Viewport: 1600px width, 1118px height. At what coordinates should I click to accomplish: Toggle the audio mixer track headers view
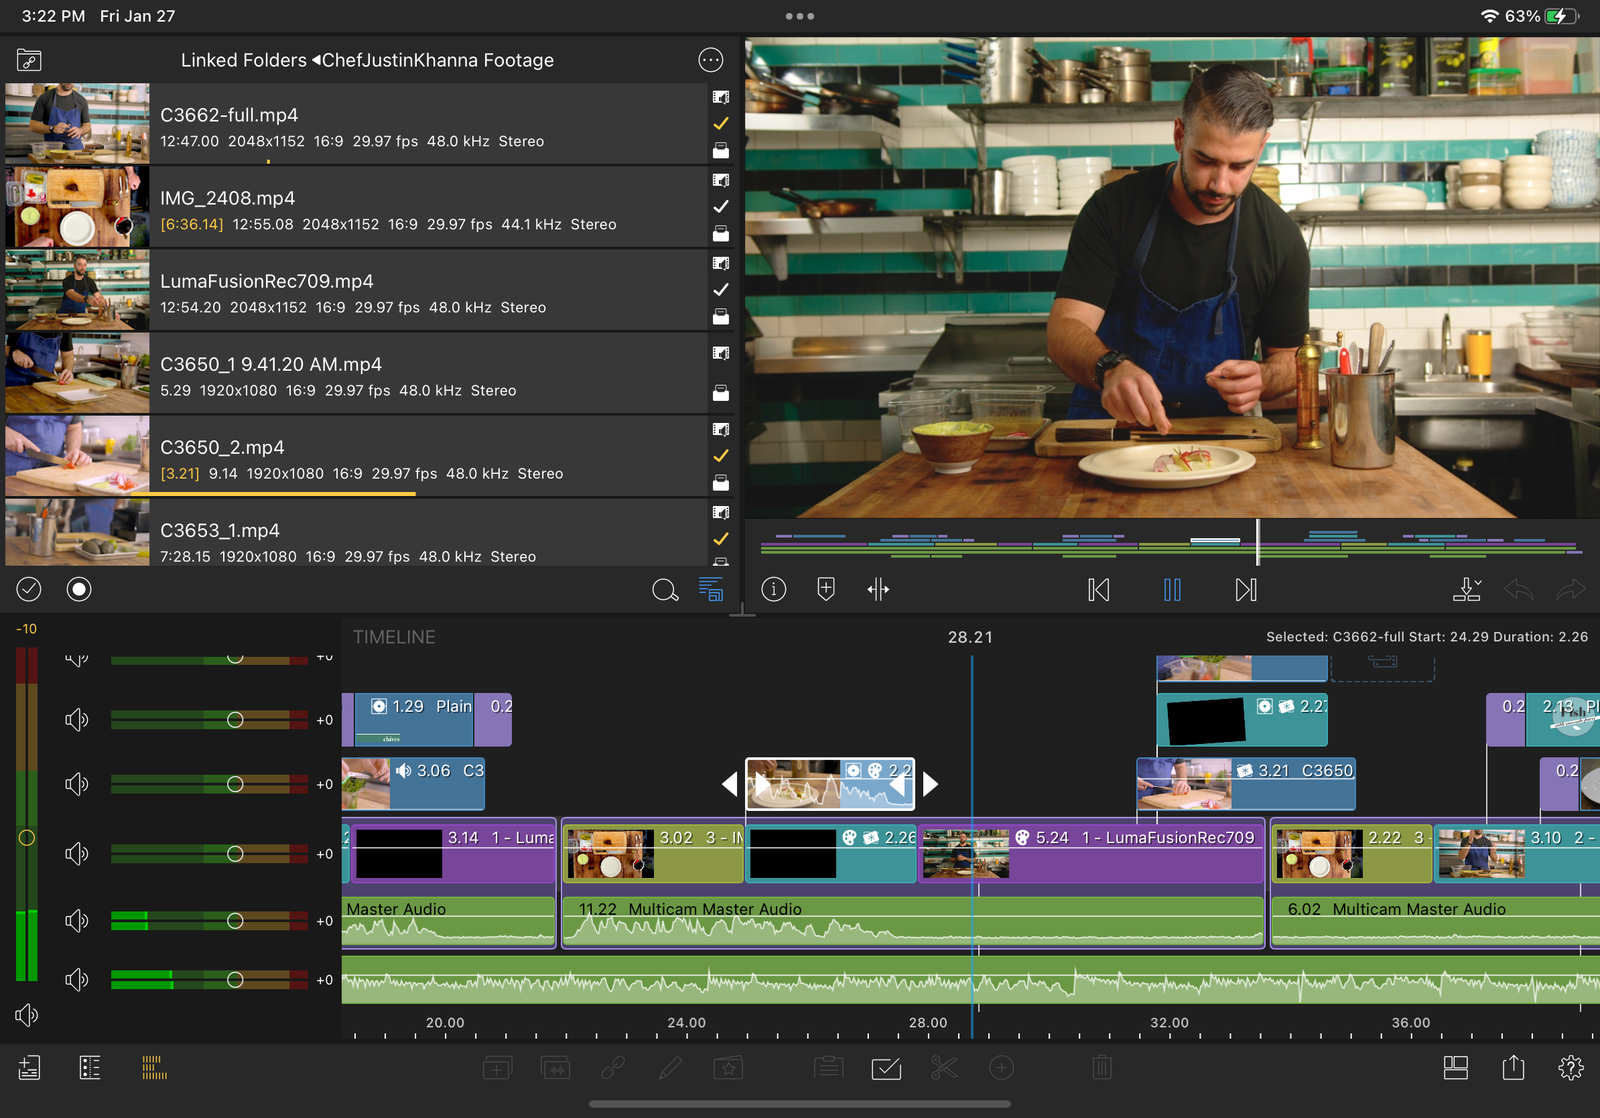[154, 1067]
